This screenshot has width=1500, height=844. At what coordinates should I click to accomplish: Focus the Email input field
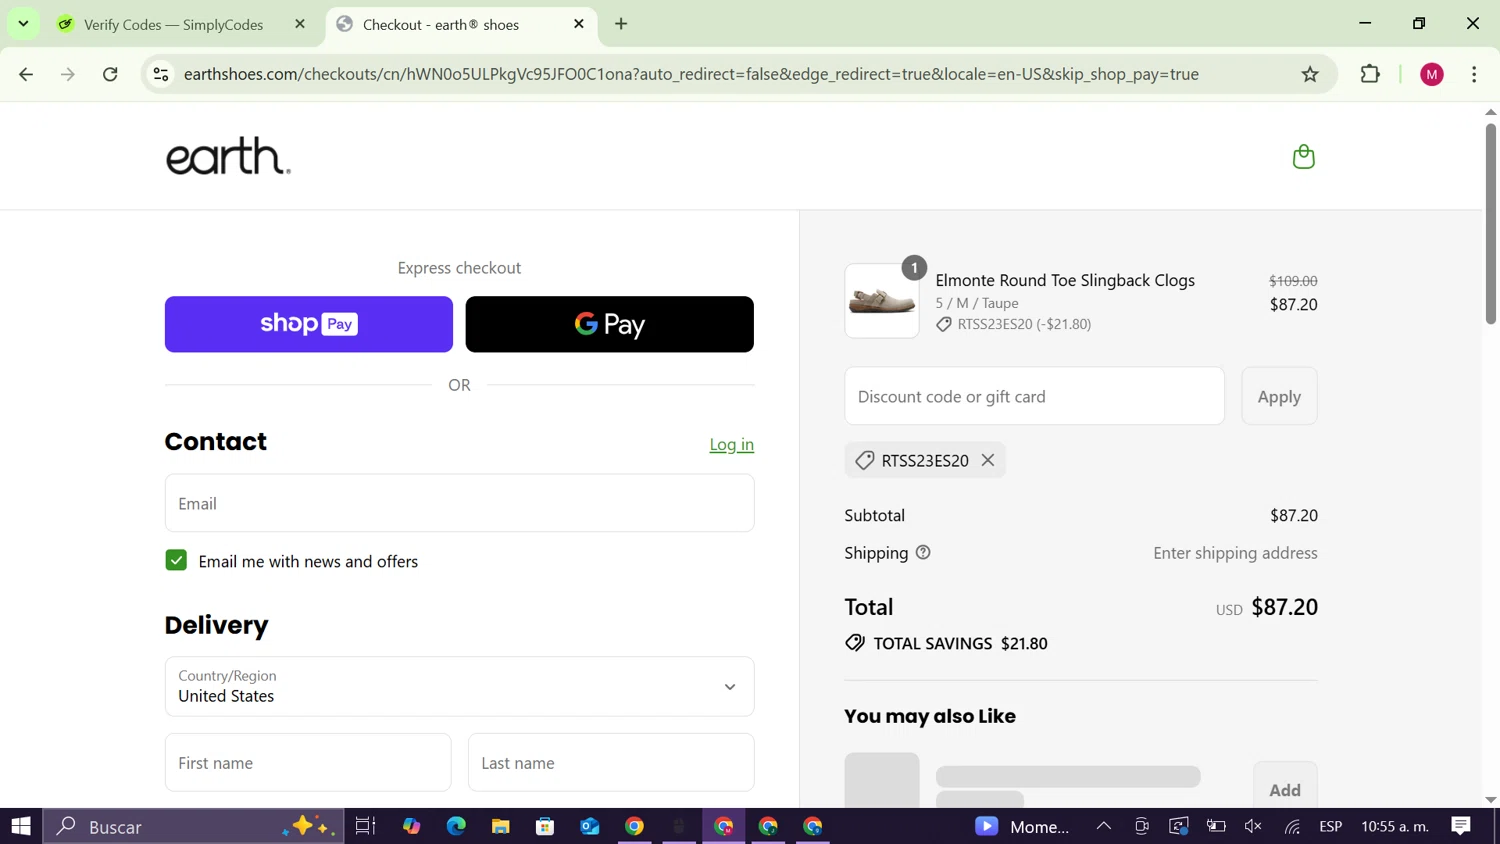coord(460,503)
